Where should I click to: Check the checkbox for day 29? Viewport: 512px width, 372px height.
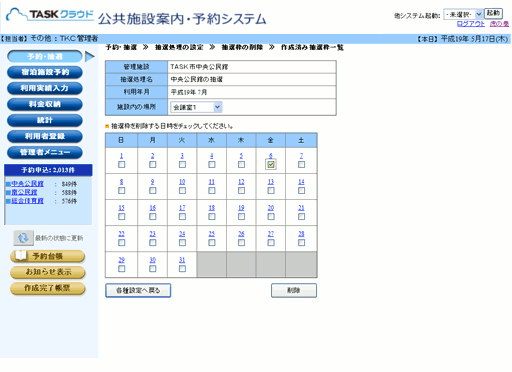tap(122, 268)
